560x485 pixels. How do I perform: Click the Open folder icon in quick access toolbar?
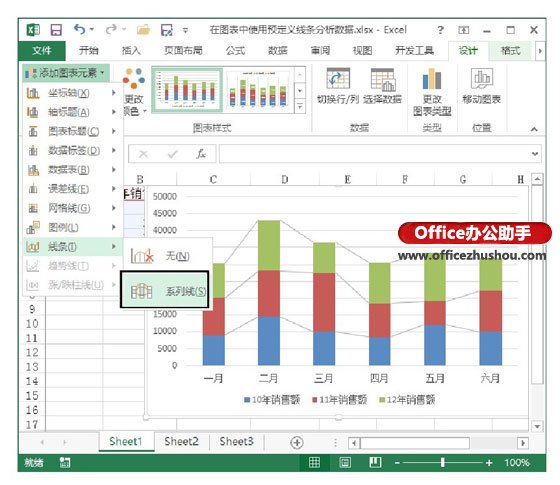pos(143,30)
